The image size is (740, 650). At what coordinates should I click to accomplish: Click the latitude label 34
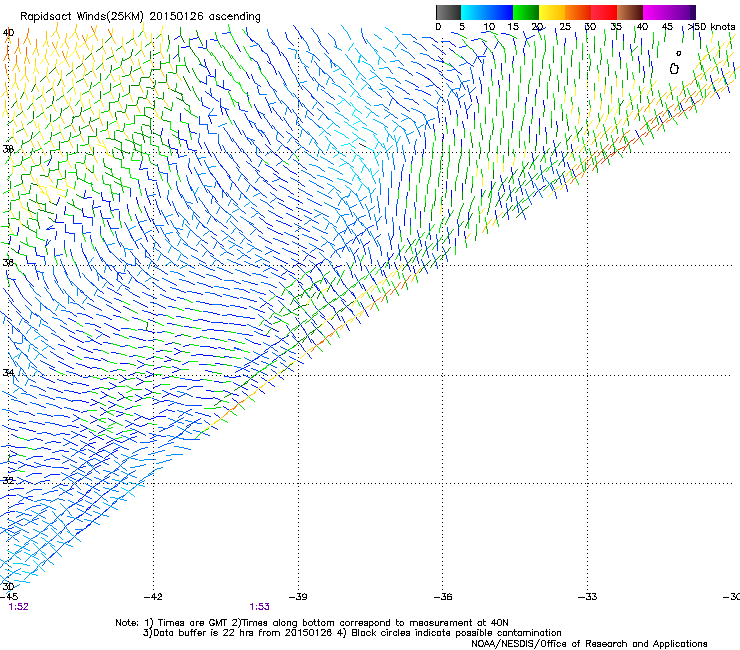click(8, 372)
